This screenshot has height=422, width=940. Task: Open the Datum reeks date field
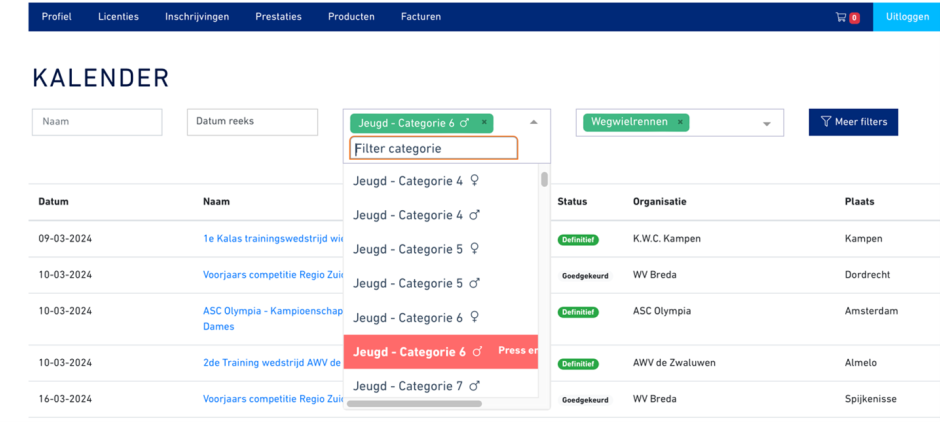252,122
